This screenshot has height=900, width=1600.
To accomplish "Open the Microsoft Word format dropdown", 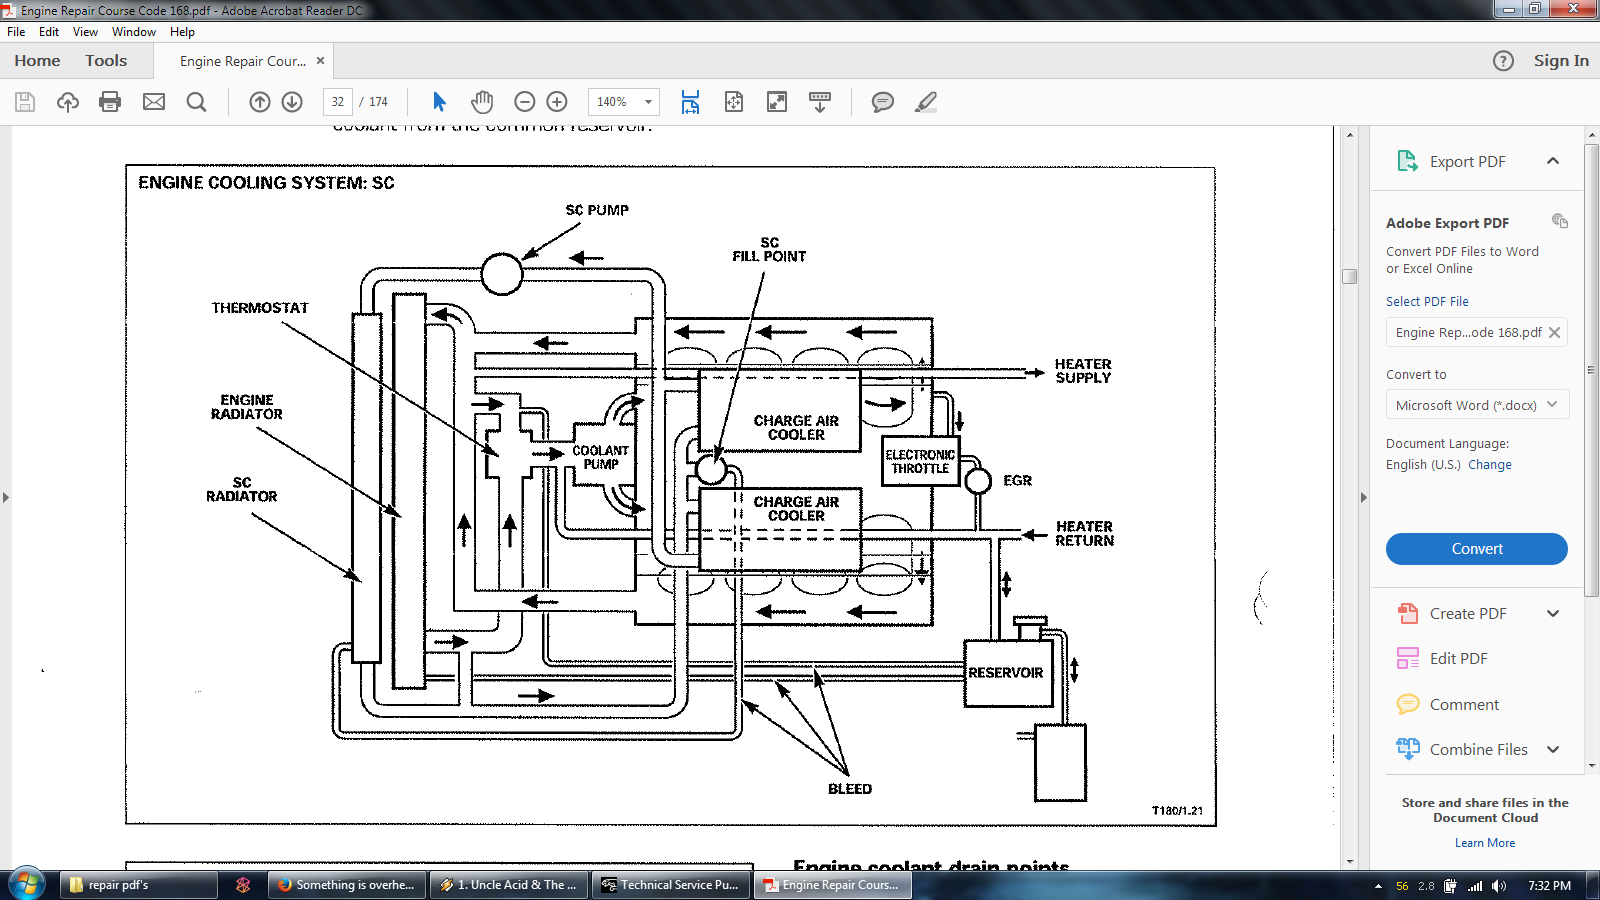I will pos(1476,405).
